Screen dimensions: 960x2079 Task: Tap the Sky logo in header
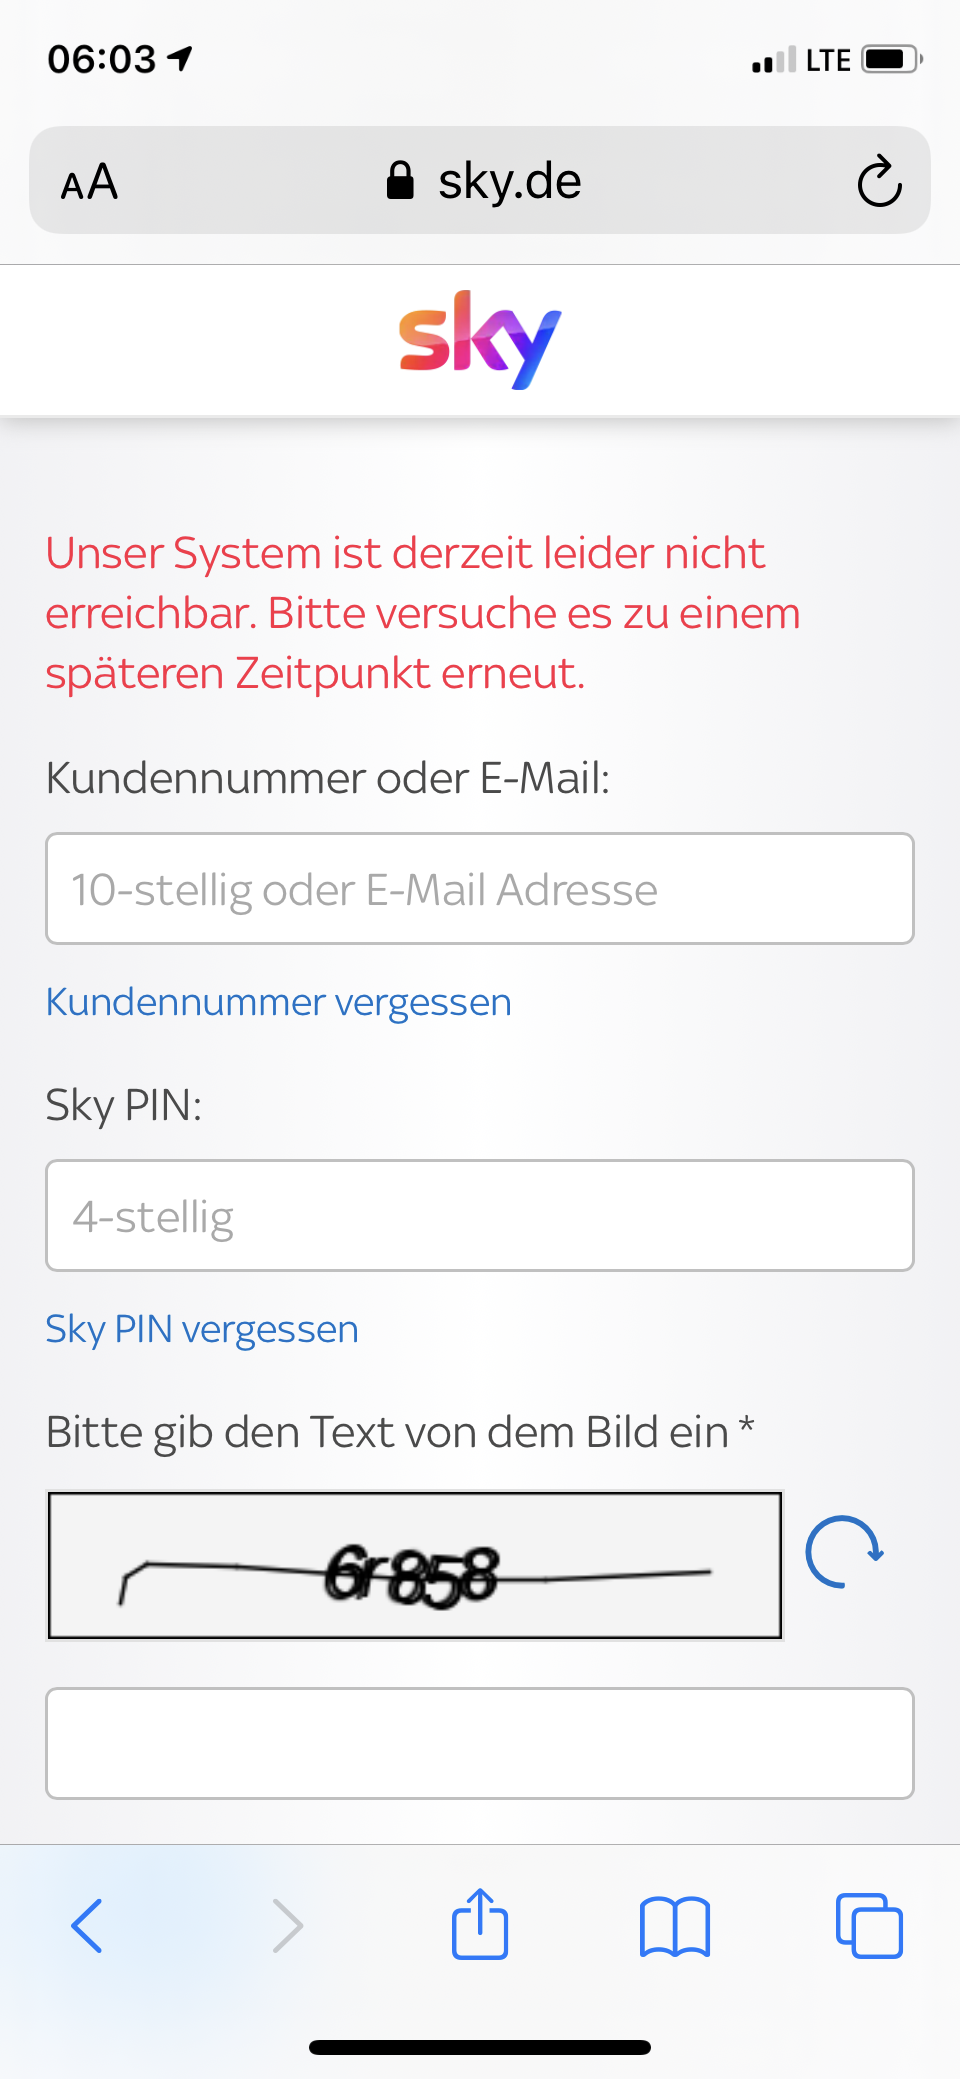click(x=480, y=339)
